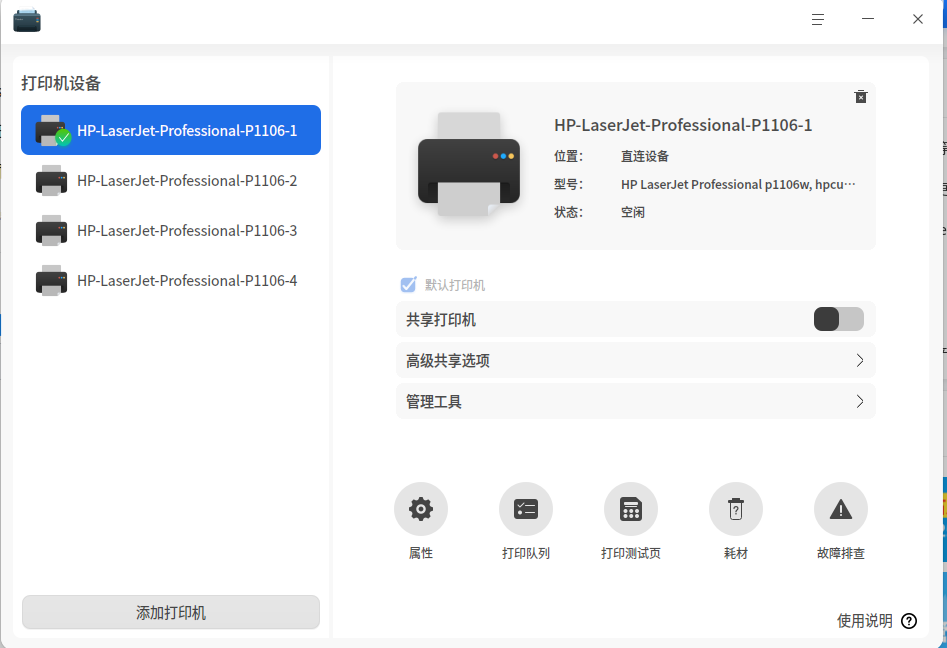This screenshot has height=648, width=947.
Task: Click the printer name heading in details card
Action: point(683,125)
